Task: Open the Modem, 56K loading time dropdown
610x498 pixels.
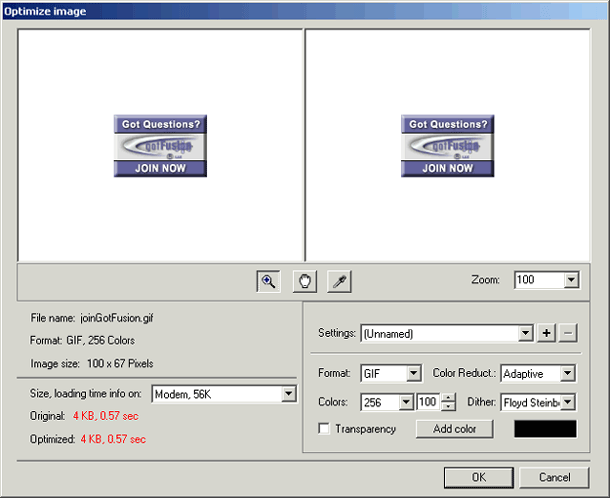Action: click(x=289, y=394)
